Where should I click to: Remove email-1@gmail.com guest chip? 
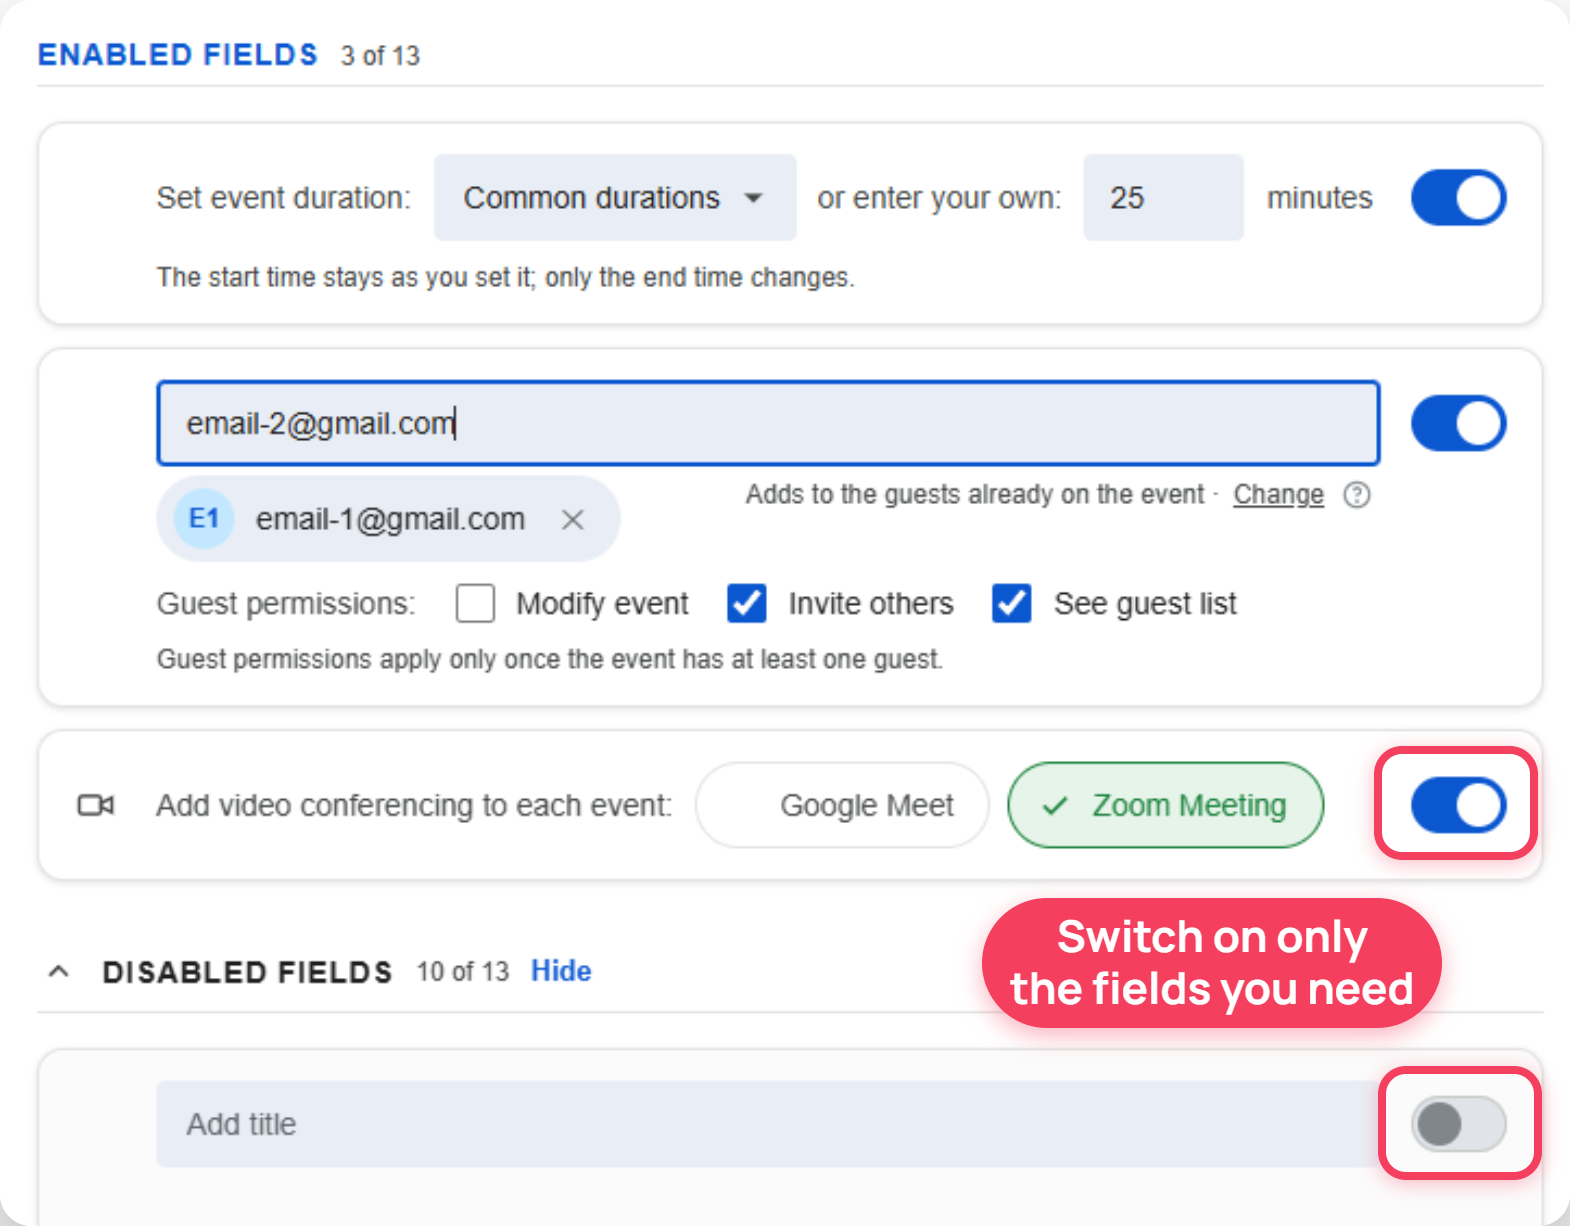click(573, 519)
